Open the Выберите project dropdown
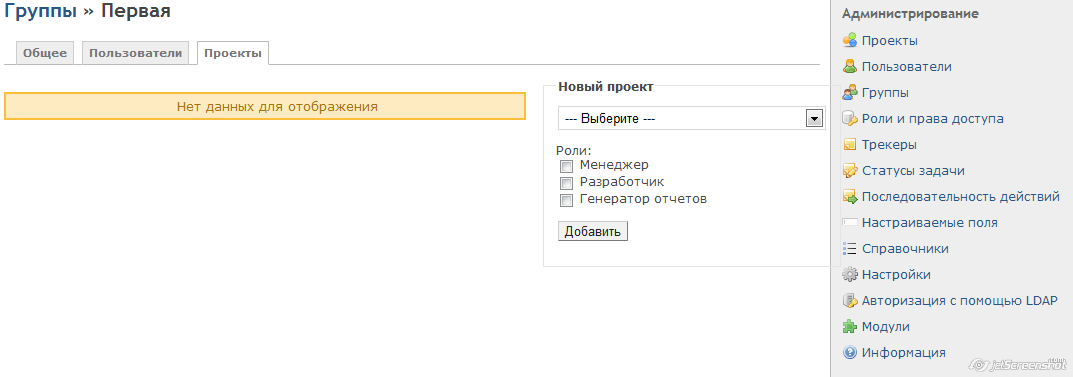1073x377 pixels. [692, 118]
